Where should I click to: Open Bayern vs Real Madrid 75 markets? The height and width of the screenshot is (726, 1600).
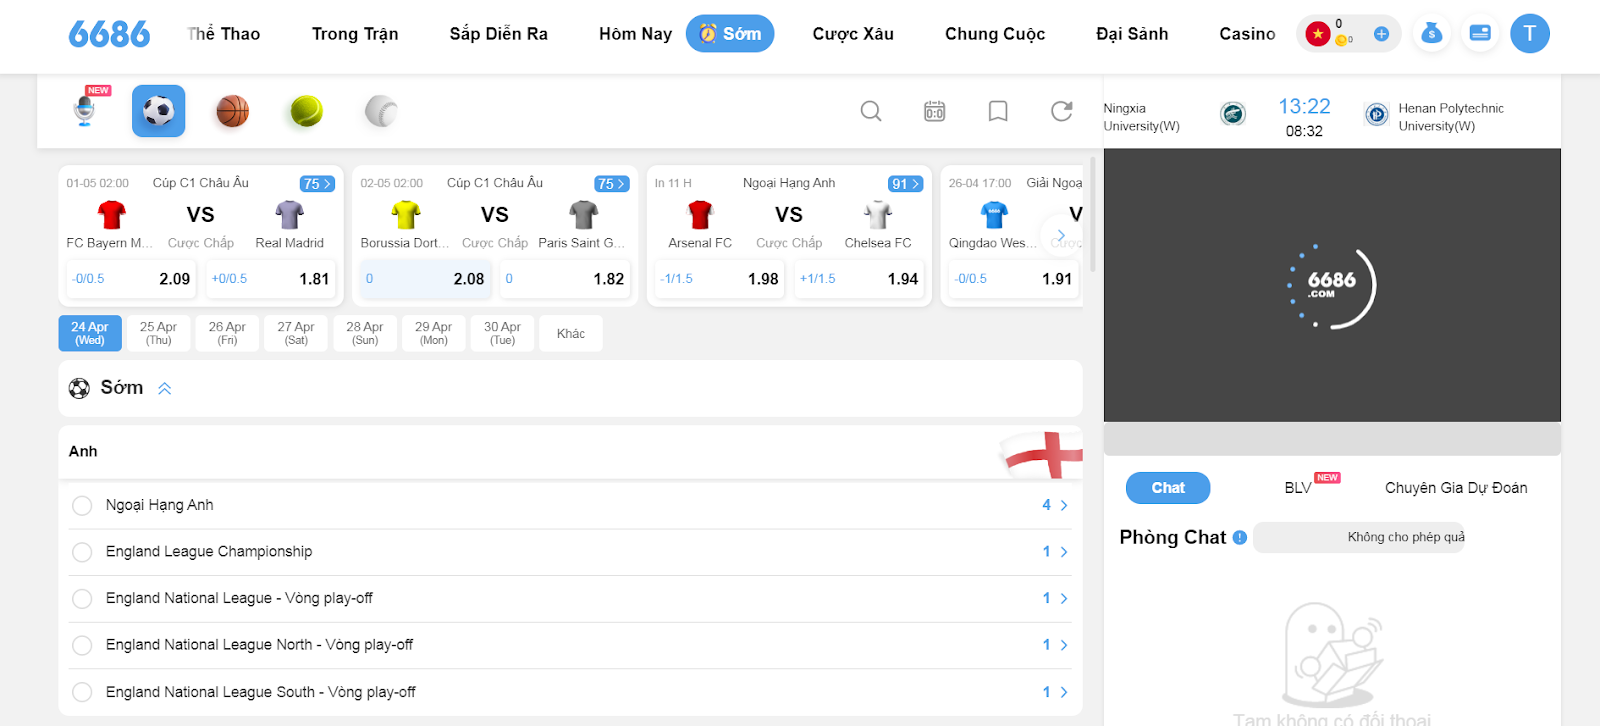(317, 184)
